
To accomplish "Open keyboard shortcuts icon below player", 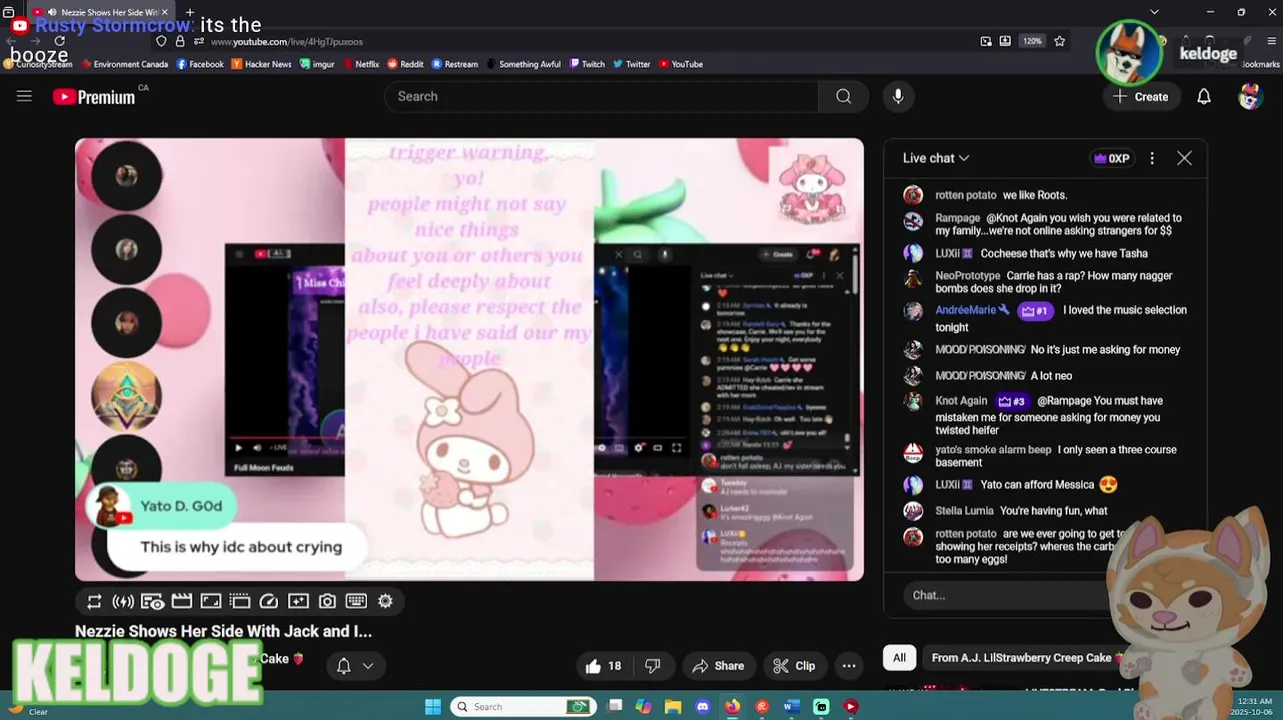I will pyautogui.click(x=356, y=601).
